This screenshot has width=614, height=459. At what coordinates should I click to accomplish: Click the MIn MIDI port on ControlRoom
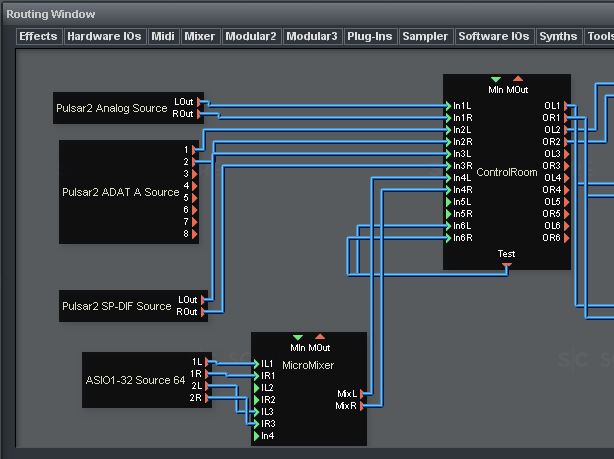tap(495, 79)
